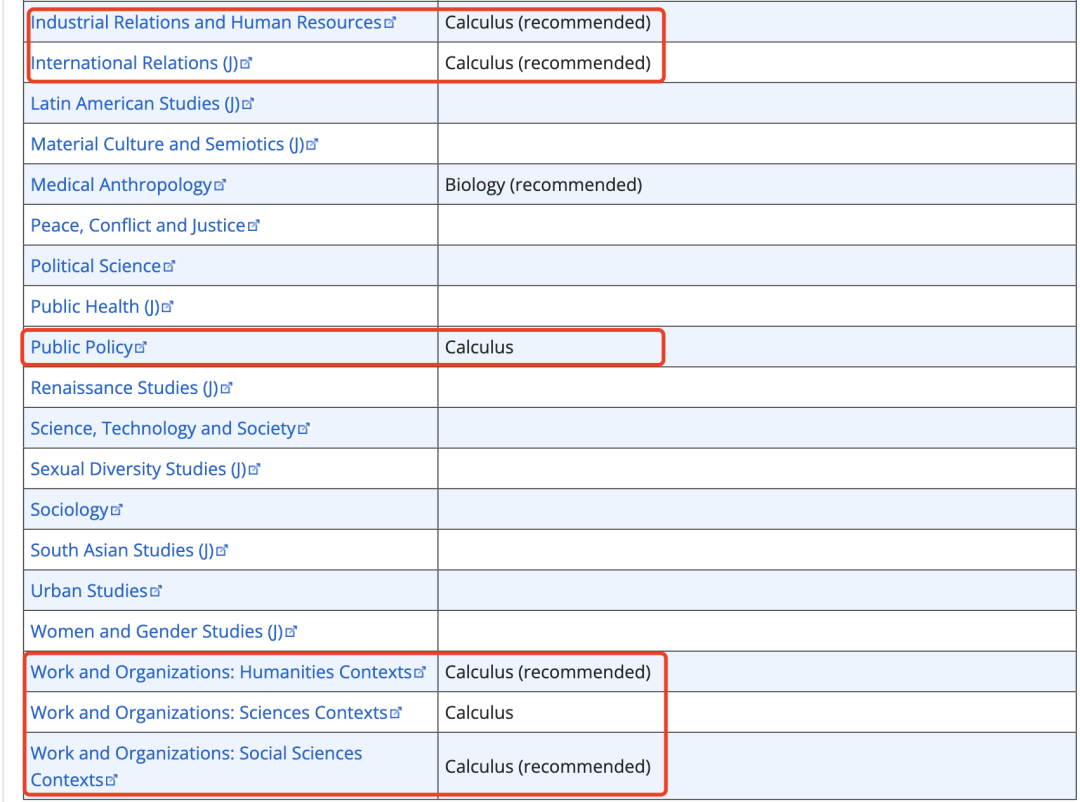Open Work and Organizations: Humanities Contexts link
The width and height of the screenshot is (1080, 802).
coord(220,672)
